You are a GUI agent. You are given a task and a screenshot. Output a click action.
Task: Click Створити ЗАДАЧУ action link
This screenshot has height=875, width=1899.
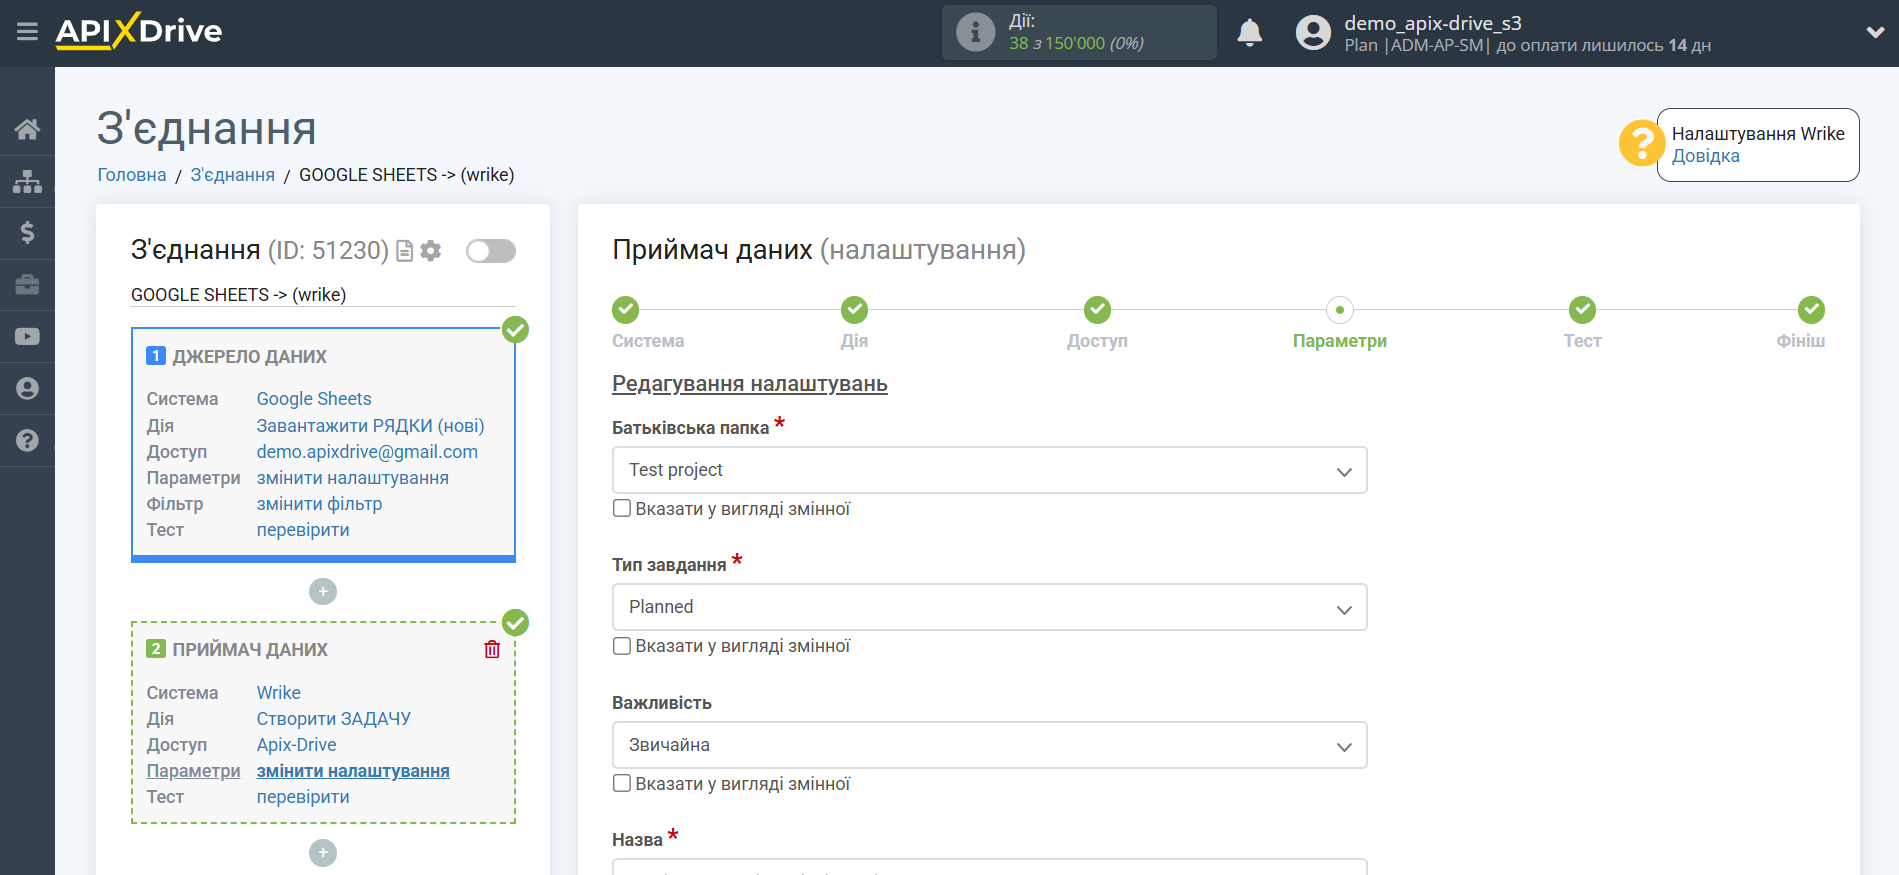tap(334, 719)
